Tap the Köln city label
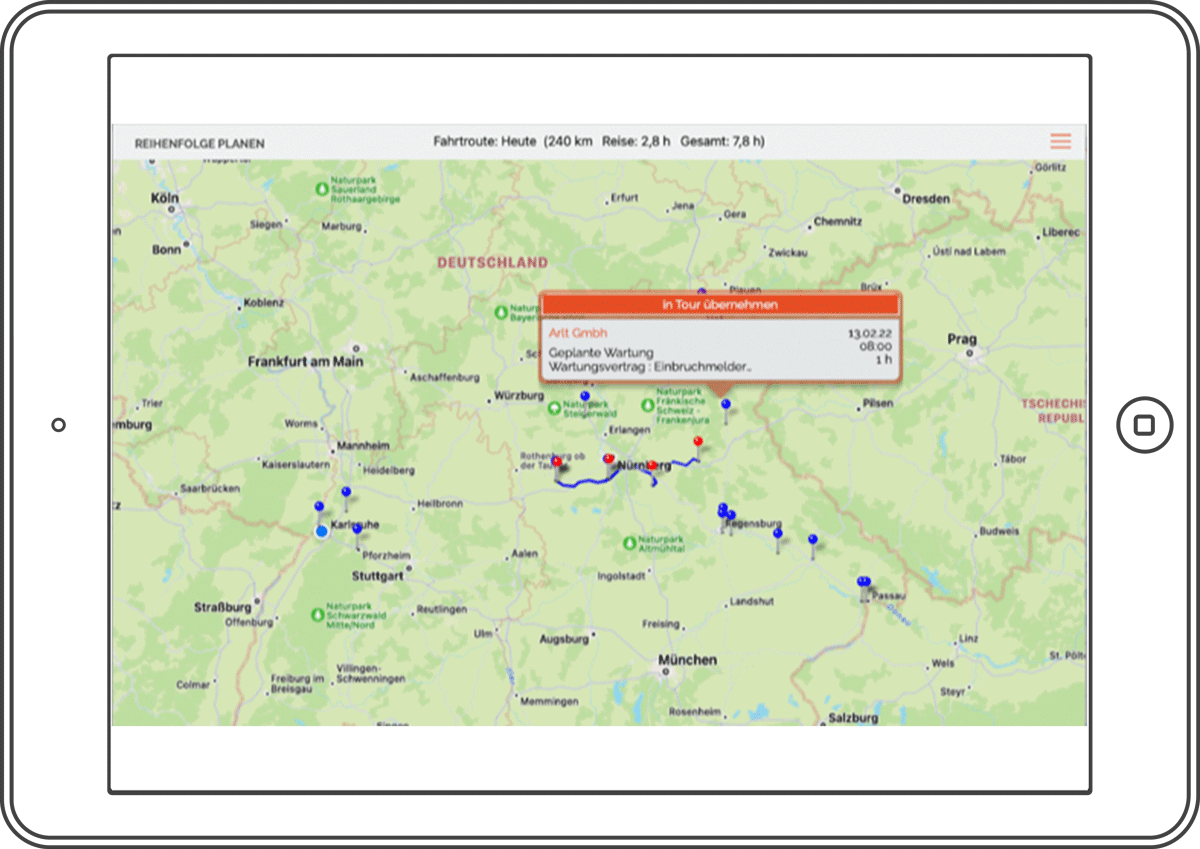This screenshot has width=1200, height=849. coord(165,199)
